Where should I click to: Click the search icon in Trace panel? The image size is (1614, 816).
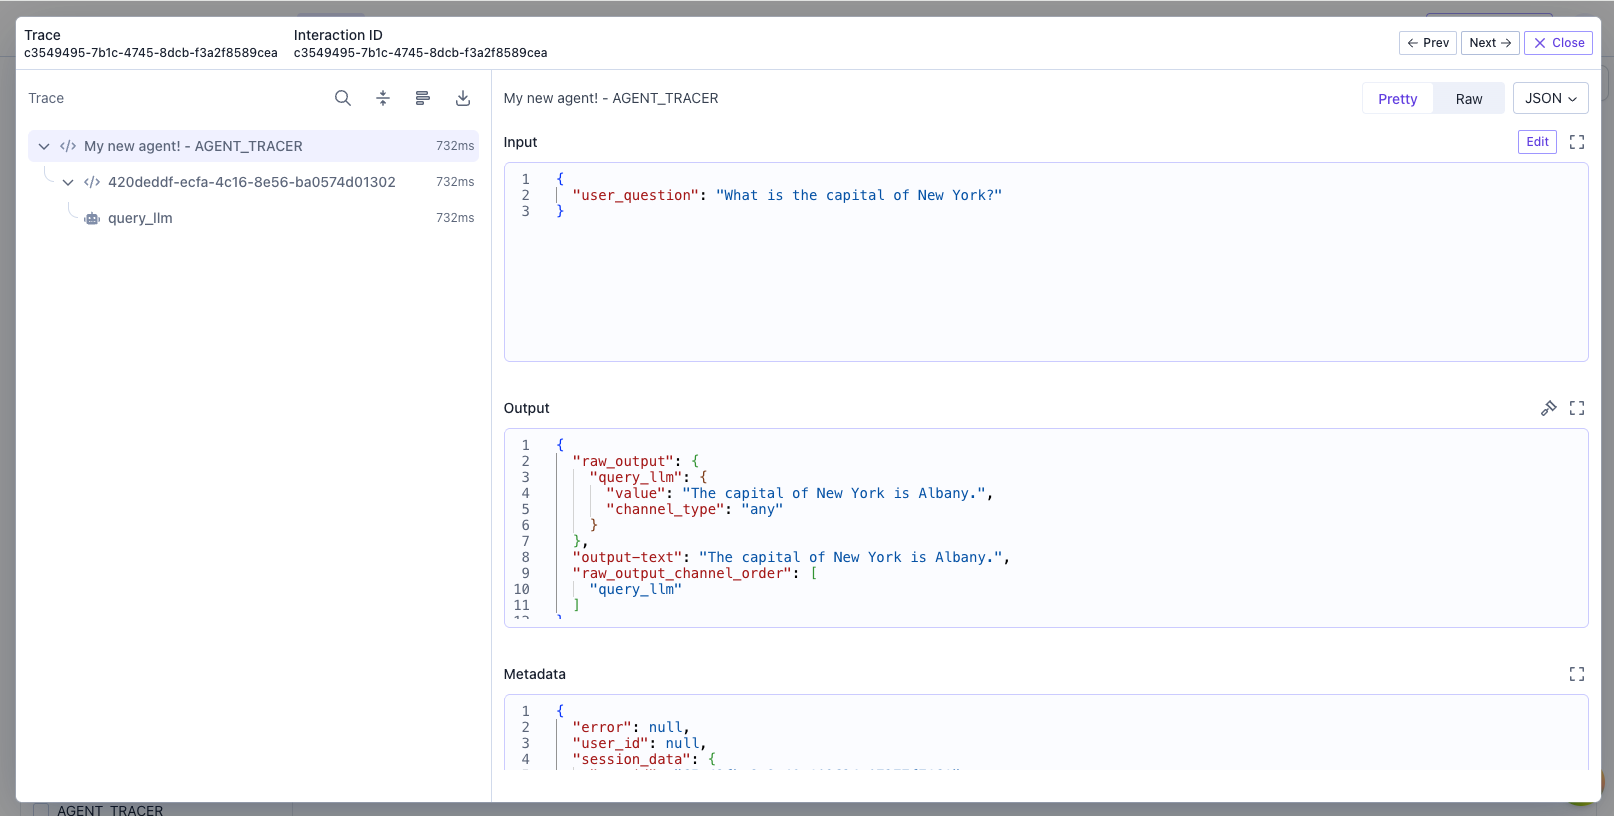(342, 98)
